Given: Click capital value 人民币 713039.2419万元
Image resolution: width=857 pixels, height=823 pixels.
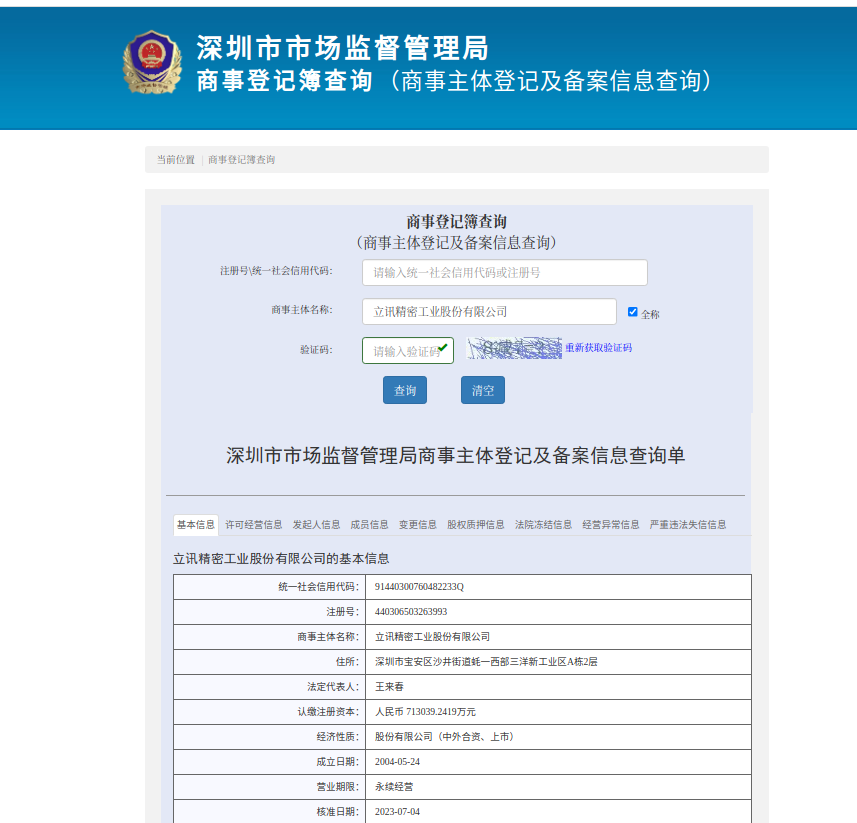Looking at the screenshot, I should (x=425, y=712).
